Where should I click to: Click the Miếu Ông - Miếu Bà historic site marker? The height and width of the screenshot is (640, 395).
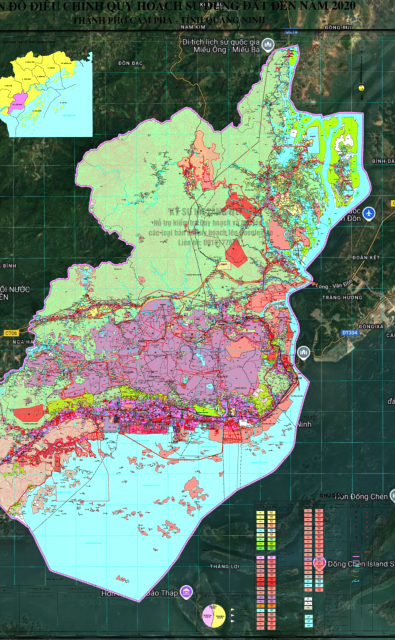pyautogui.click(x=268, y=44)
